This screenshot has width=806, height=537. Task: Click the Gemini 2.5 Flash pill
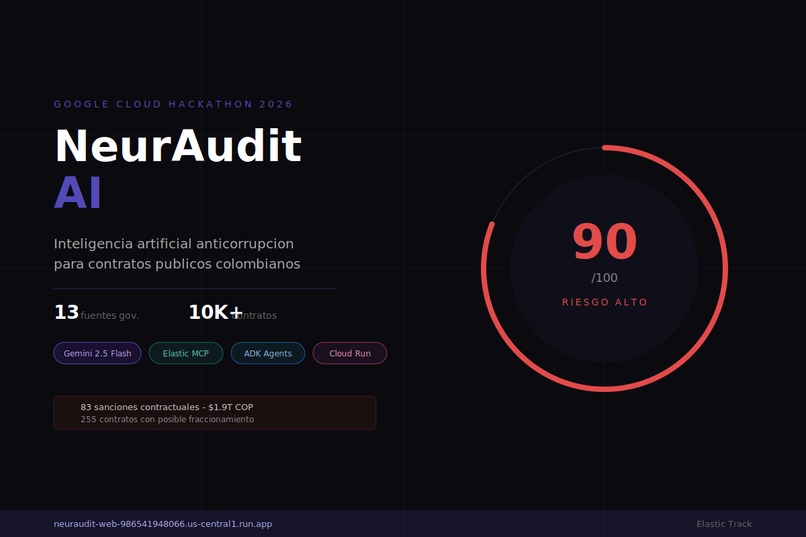[97, 353]
